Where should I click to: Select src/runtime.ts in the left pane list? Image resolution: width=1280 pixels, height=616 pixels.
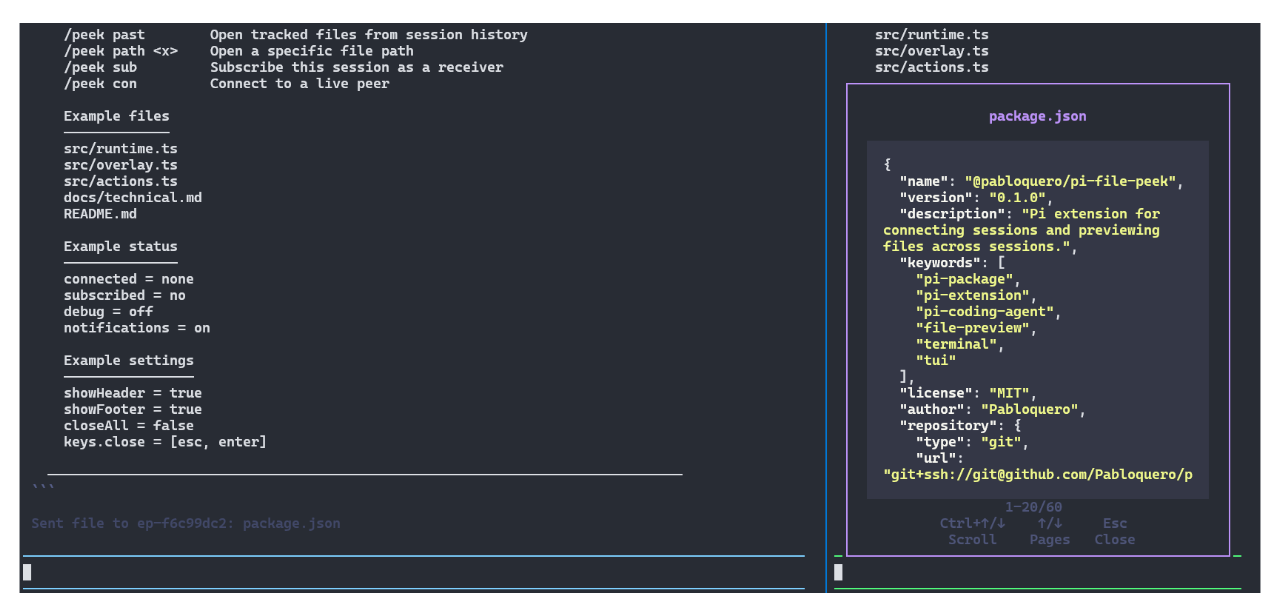pos(120,149)
